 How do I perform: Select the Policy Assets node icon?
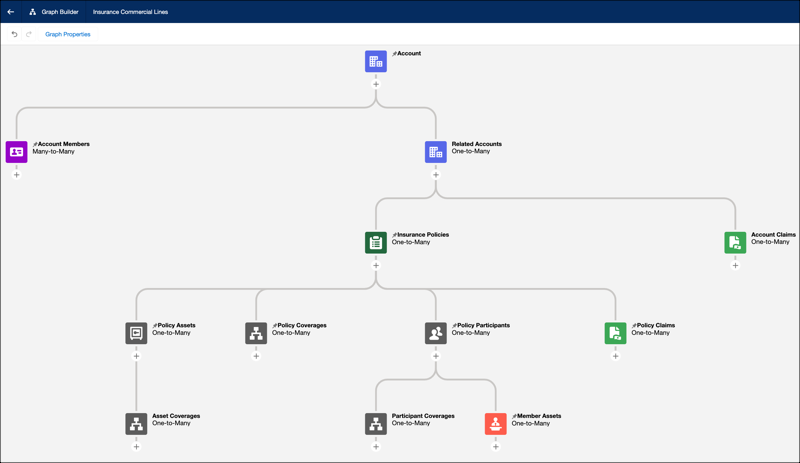[x=136, y=333]
